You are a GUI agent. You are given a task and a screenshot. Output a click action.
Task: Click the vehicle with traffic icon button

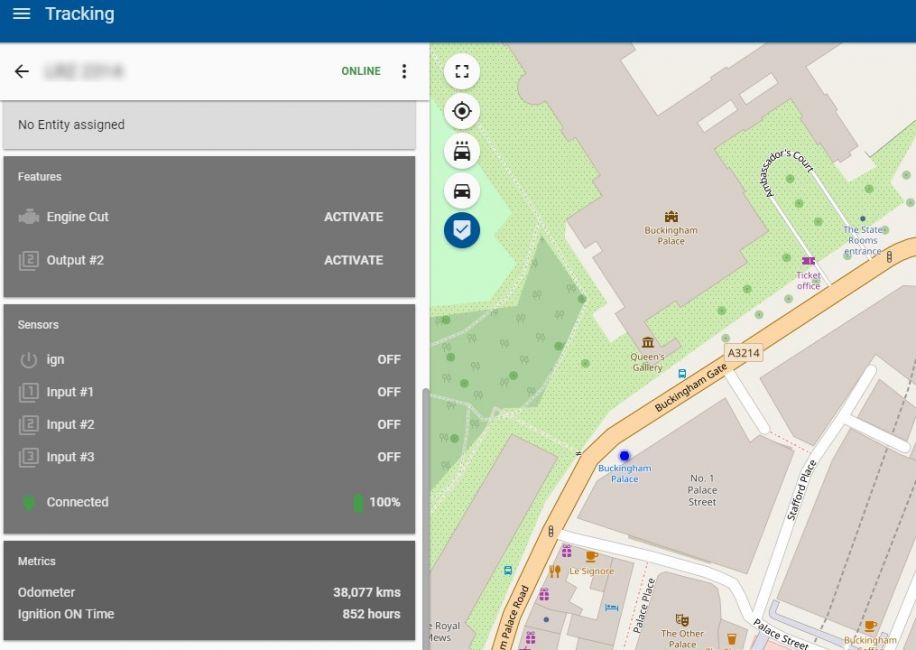[462, 151]
